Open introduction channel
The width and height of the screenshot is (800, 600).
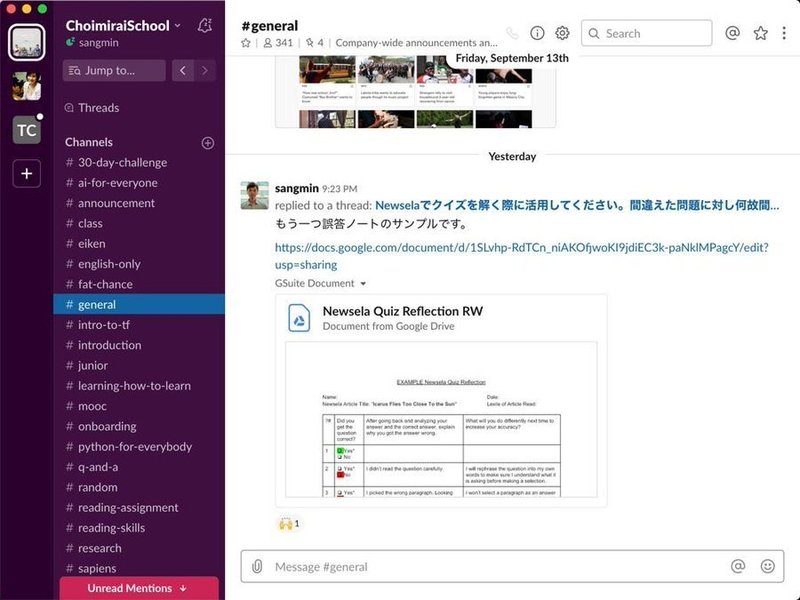click(139, 345)
